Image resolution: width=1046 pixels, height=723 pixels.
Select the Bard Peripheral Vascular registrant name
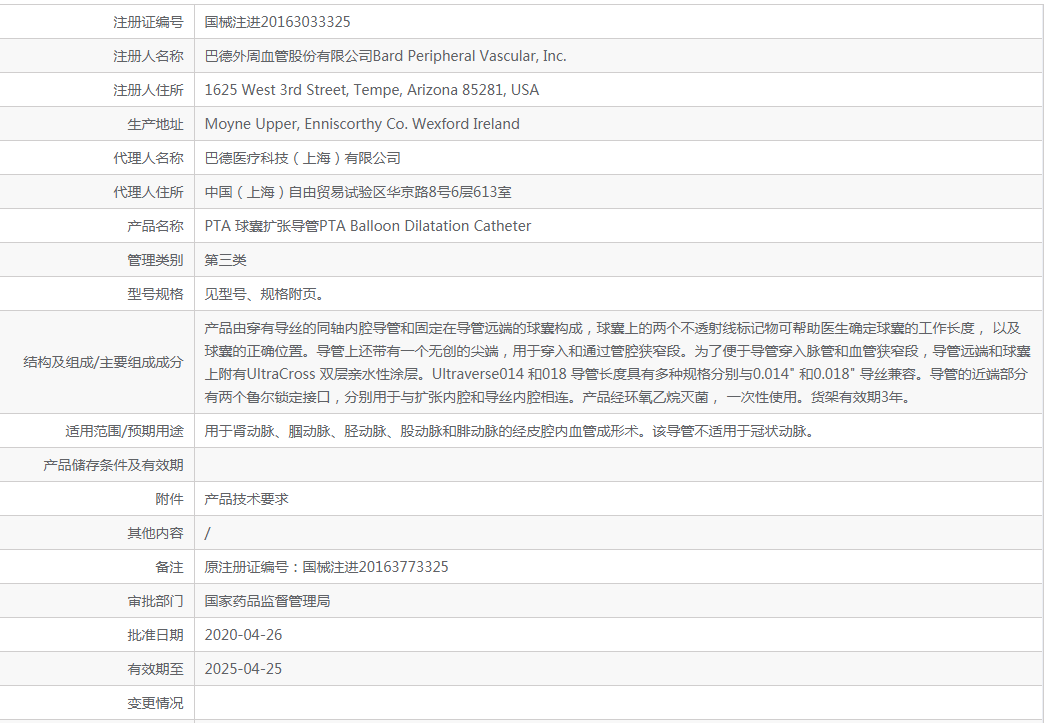[385, 56]
